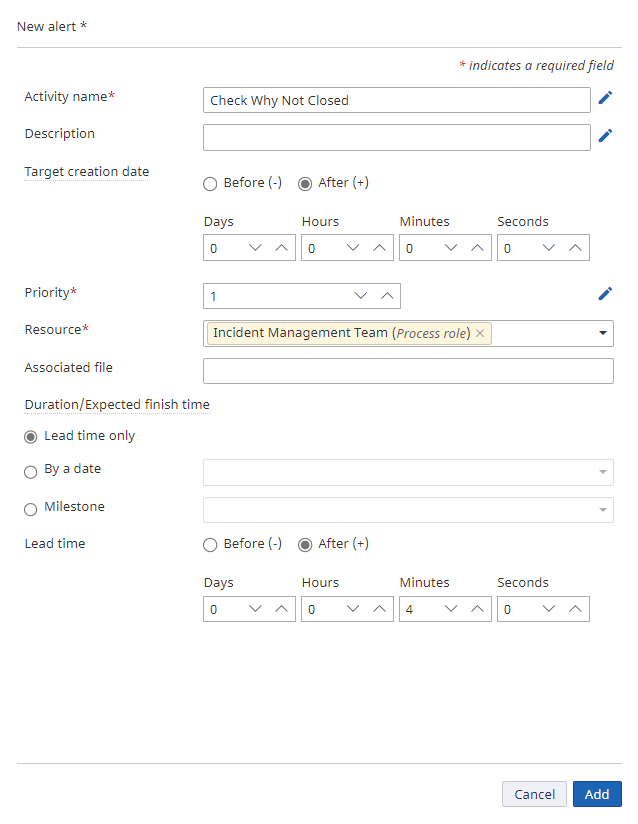Select the Before (-) option for Target creation date
This screenshot has height=824, width=638.
(210, 183)
